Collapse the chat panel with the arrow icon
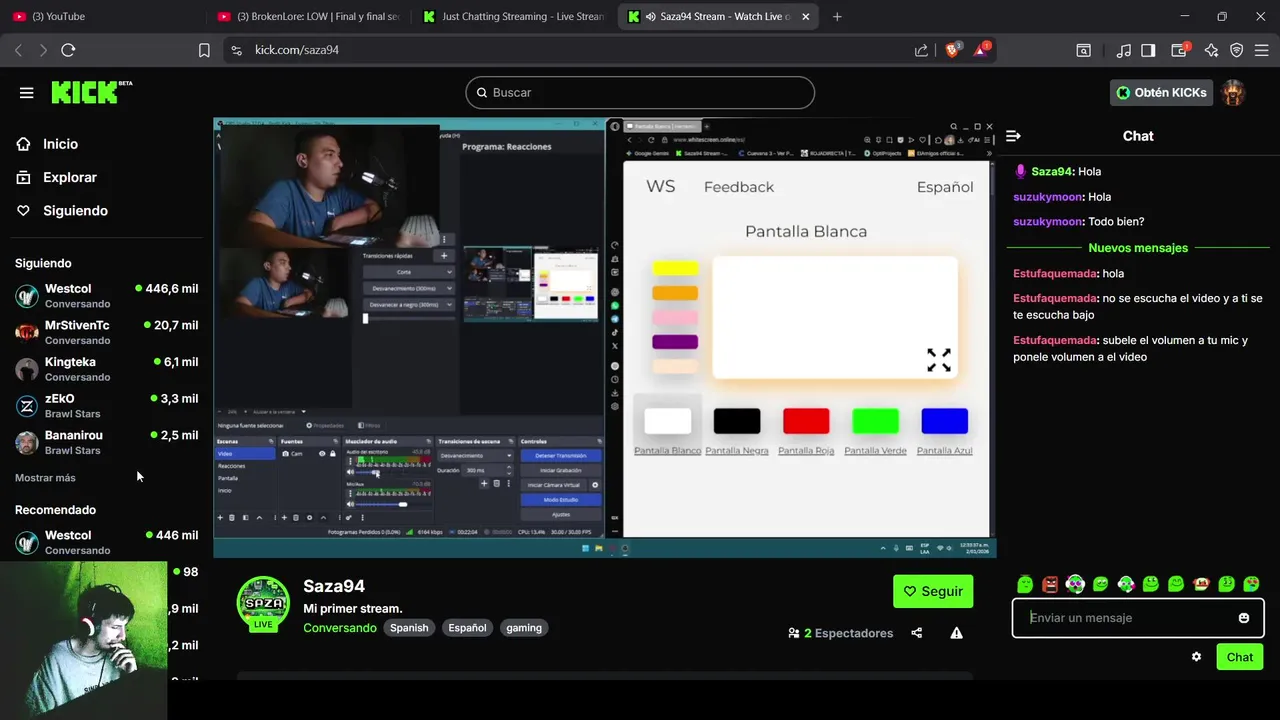 (x=1013, y=136)
